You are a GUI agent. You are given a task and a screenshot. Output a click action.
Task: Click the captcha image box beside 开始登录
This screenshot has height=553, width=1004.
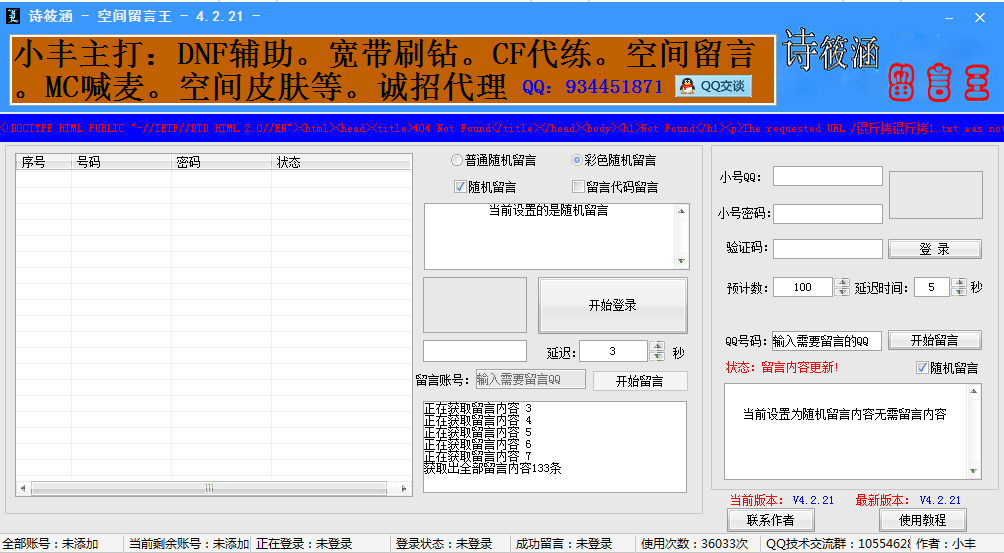point(475,305)
